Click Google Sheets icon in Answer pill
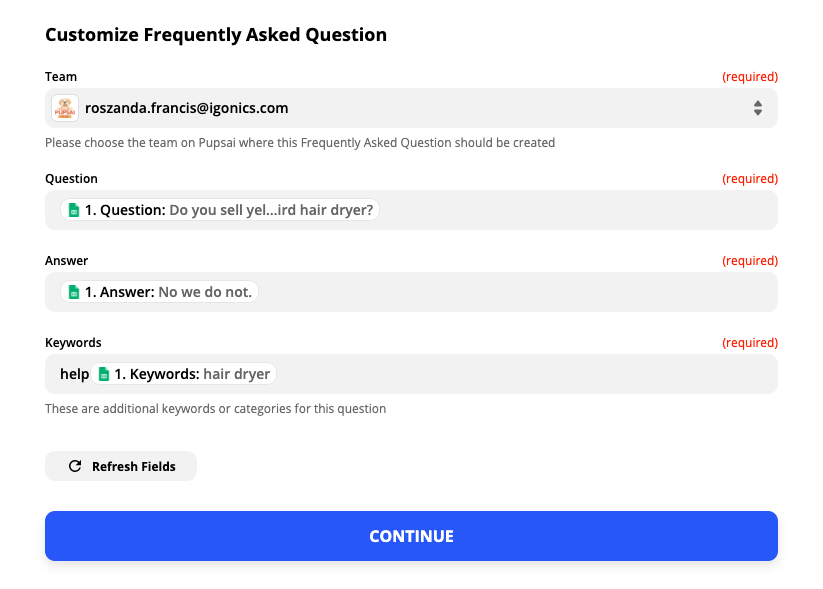 coord(72,292)
